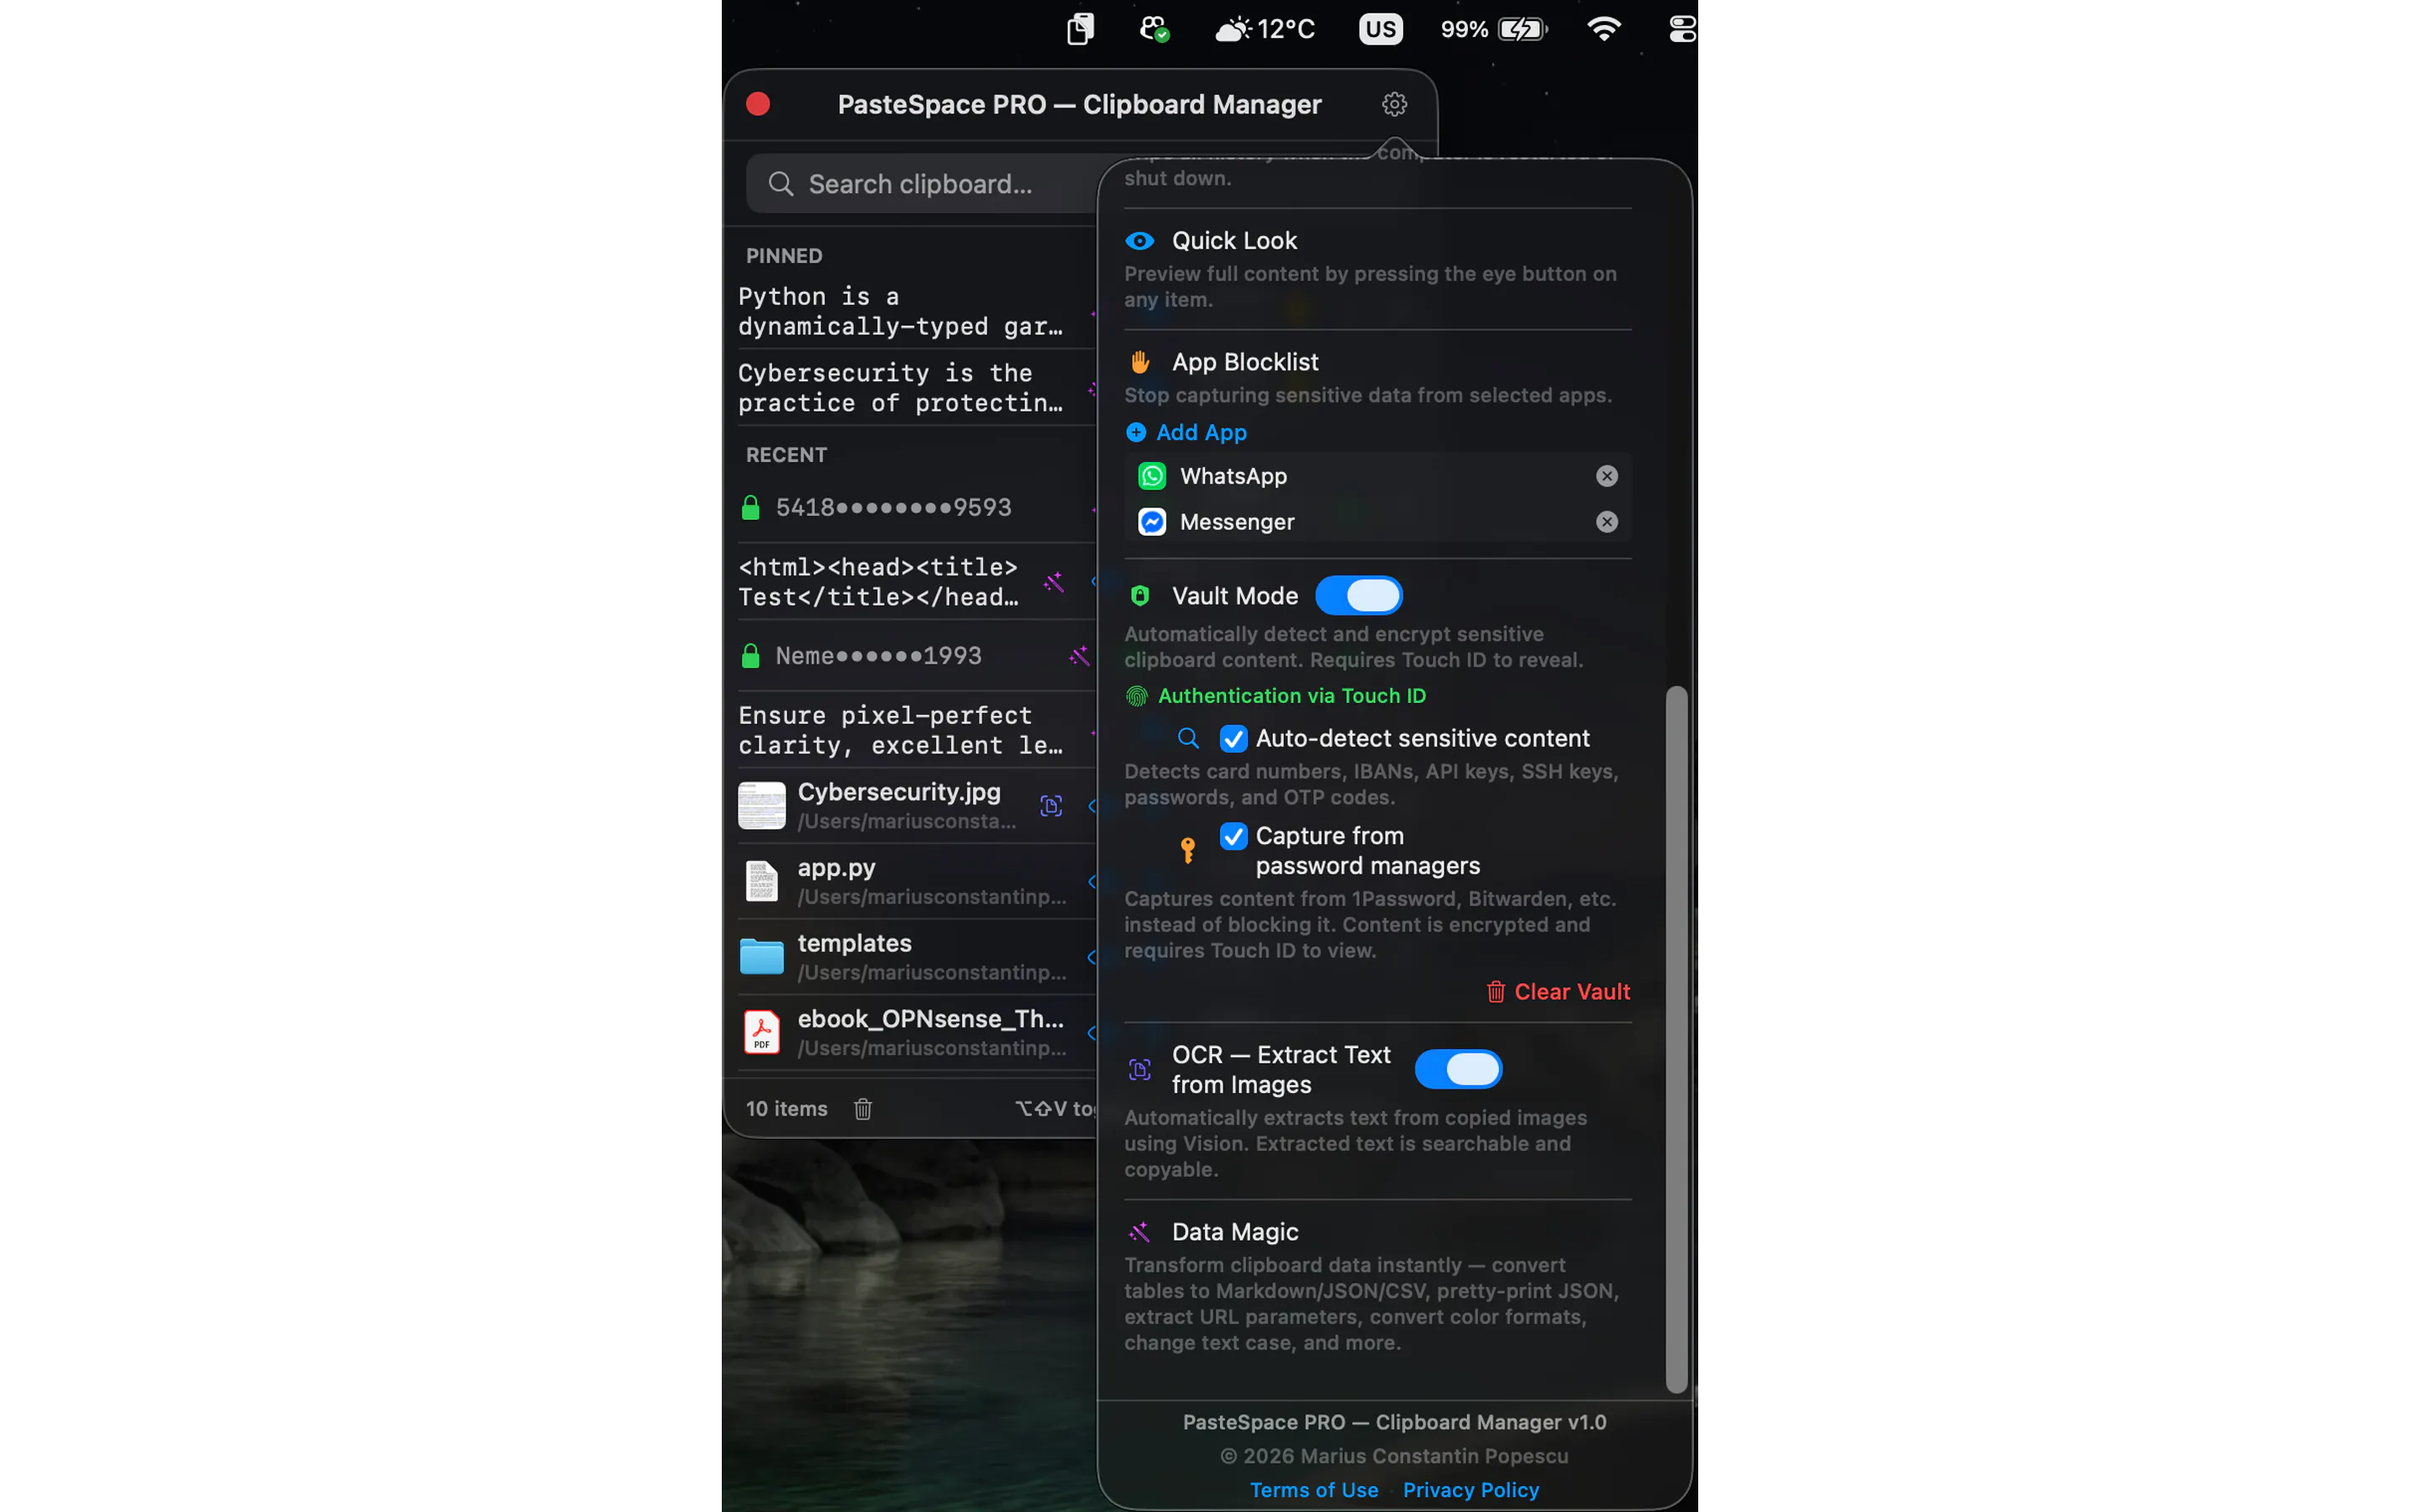Click the lock icon on the Neme password entry
Image resolution: width=2420 pixels, height=1512 pixels.
[750, 656]
